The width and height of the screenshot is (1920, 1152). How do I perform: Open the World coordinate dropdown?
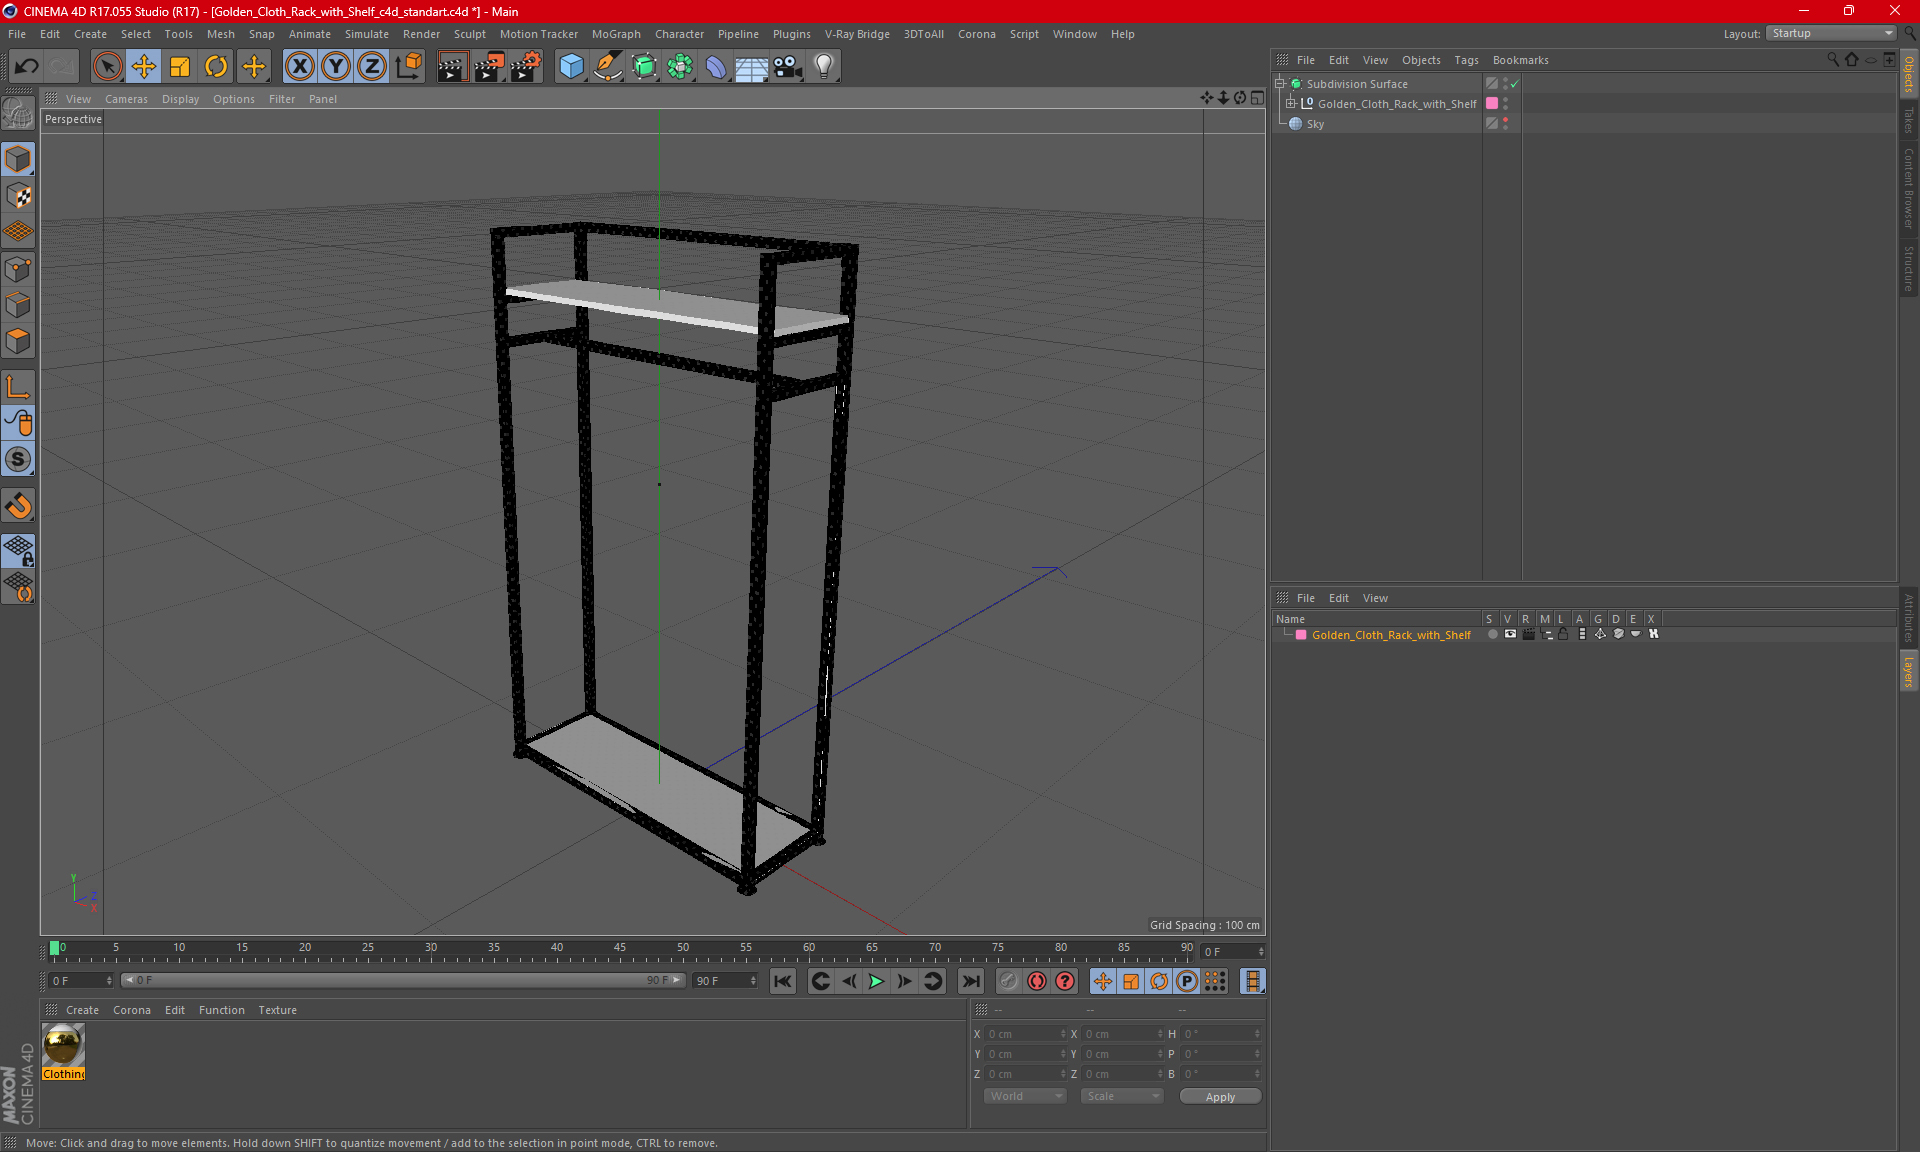(1025, 1096)
